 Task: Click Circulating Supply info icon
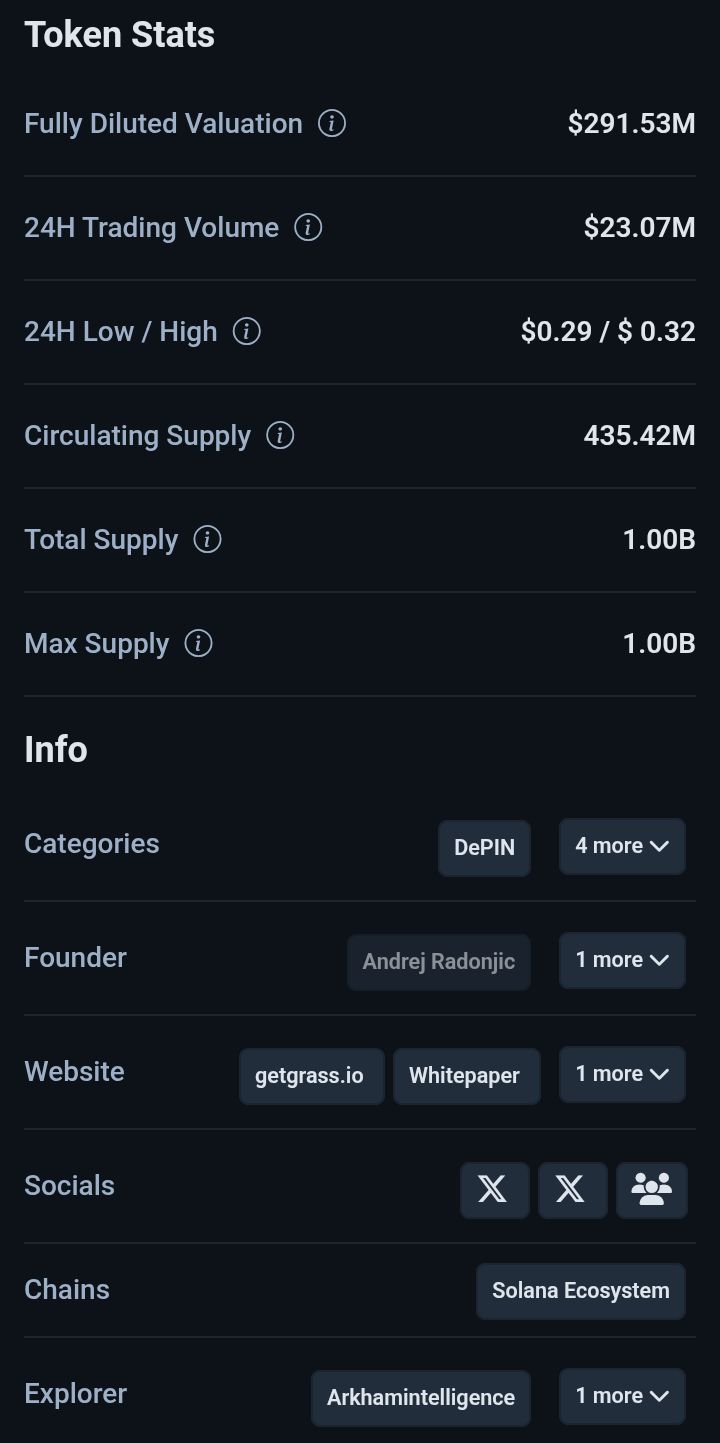click(280, 436)
